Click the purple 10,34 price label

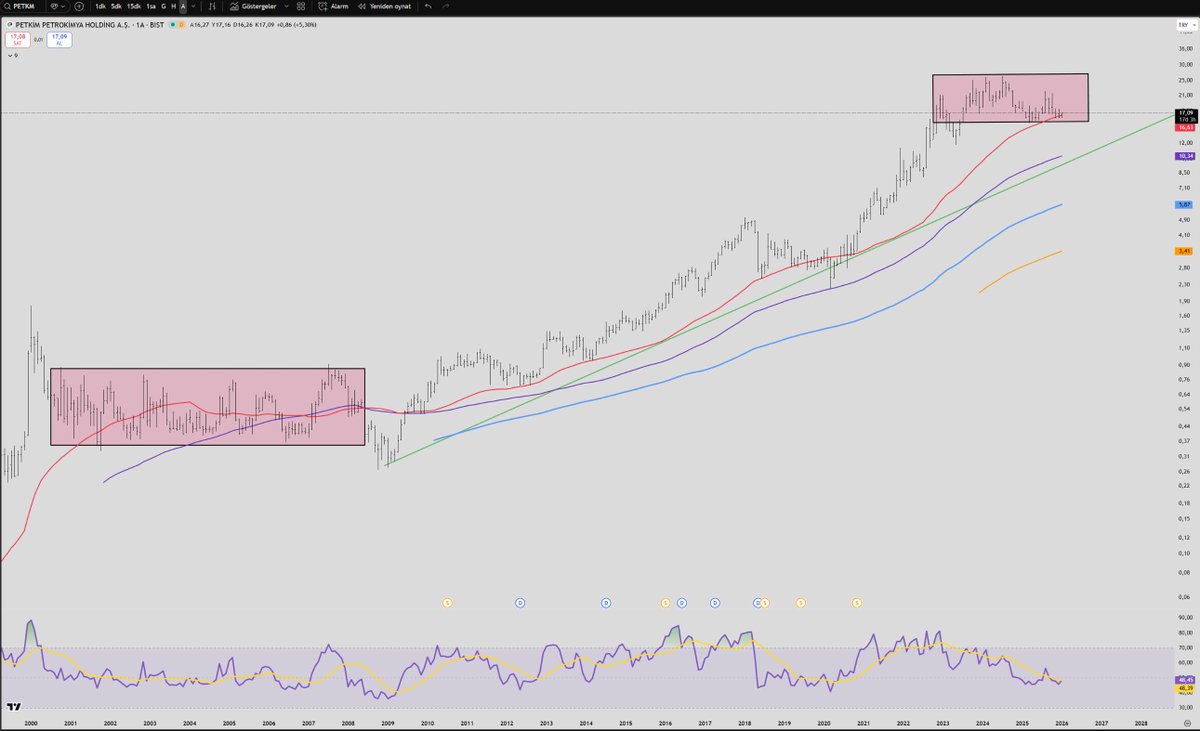tap(1186, 156)
